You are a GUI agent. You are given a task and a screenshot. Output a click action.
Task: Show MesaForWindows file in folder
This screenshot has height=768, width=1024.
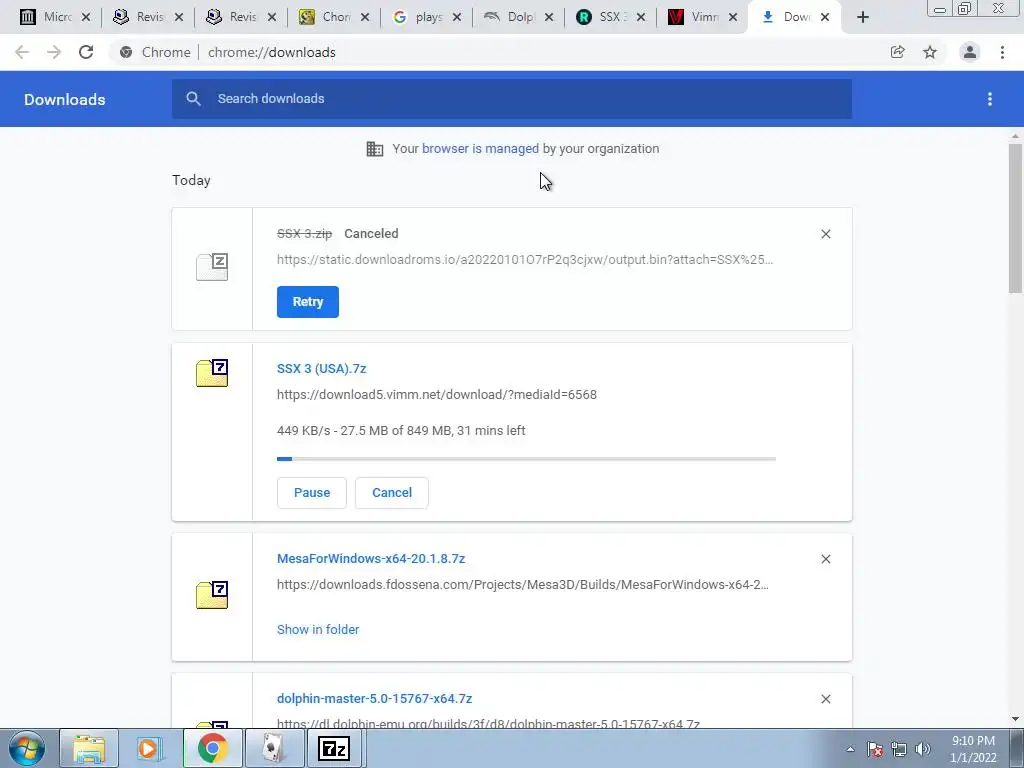pyautogui.click(x=318, y=630)
